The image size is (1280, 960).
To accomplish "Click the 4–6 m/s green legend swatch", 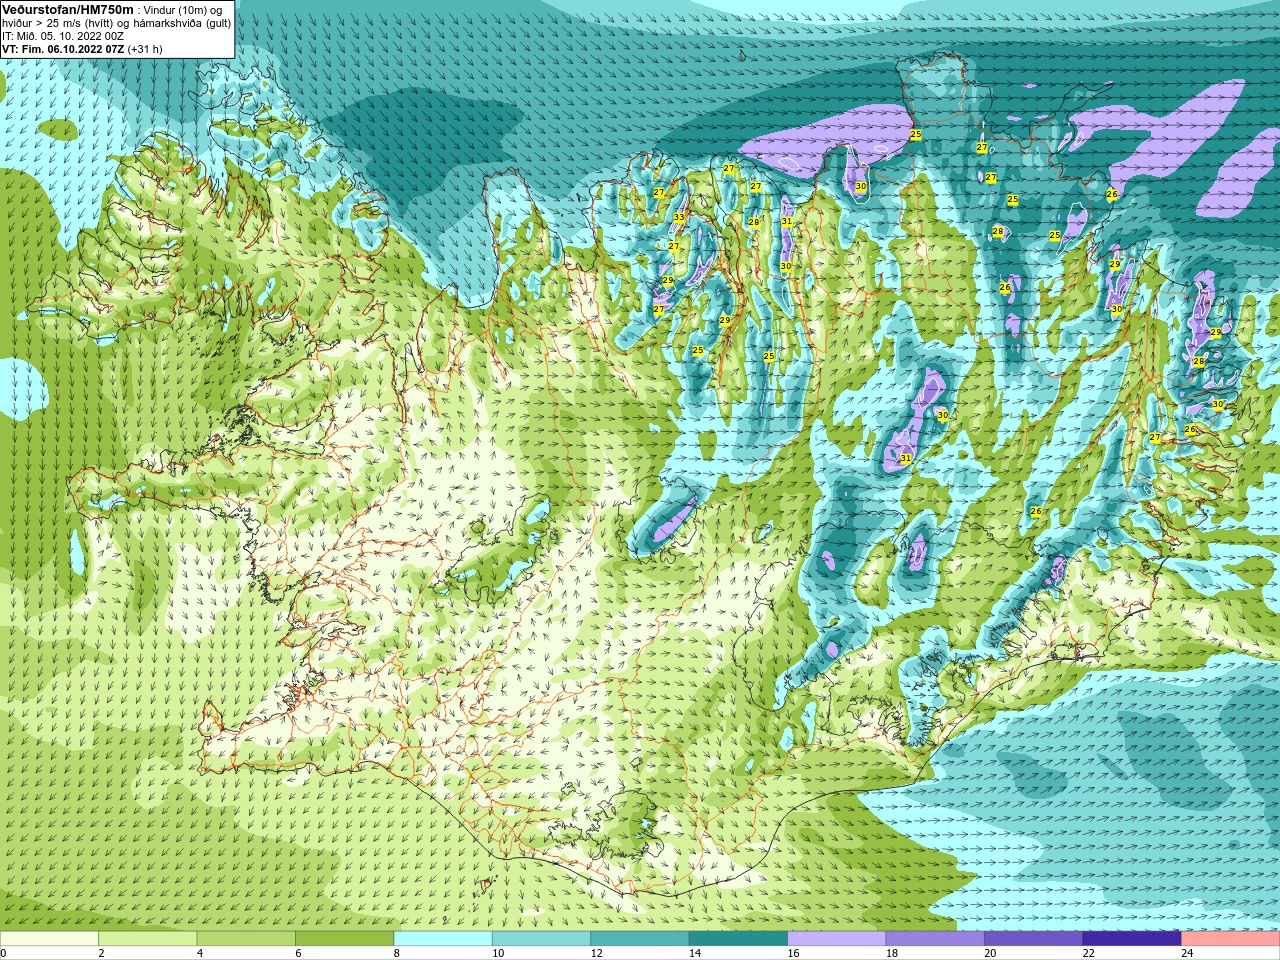I will 246,939.
